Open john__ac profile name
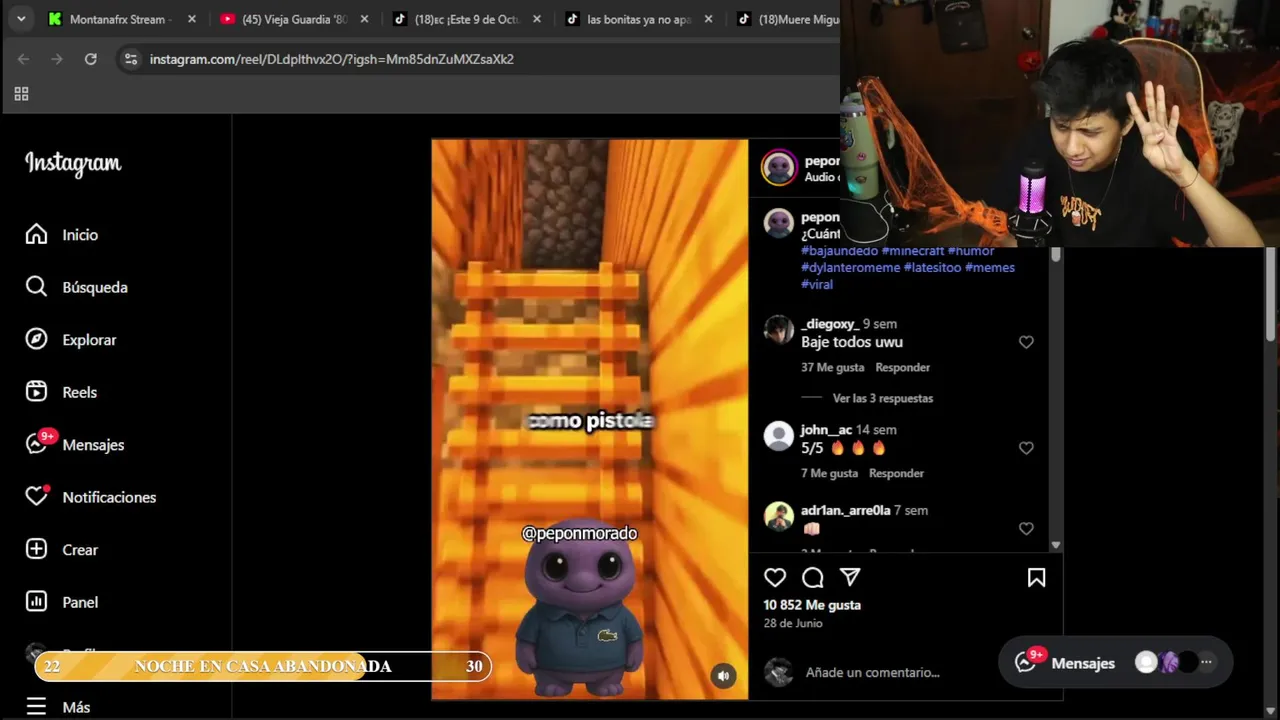The height and width of the screenshot is (720, 1280). (x=826, y=430)
